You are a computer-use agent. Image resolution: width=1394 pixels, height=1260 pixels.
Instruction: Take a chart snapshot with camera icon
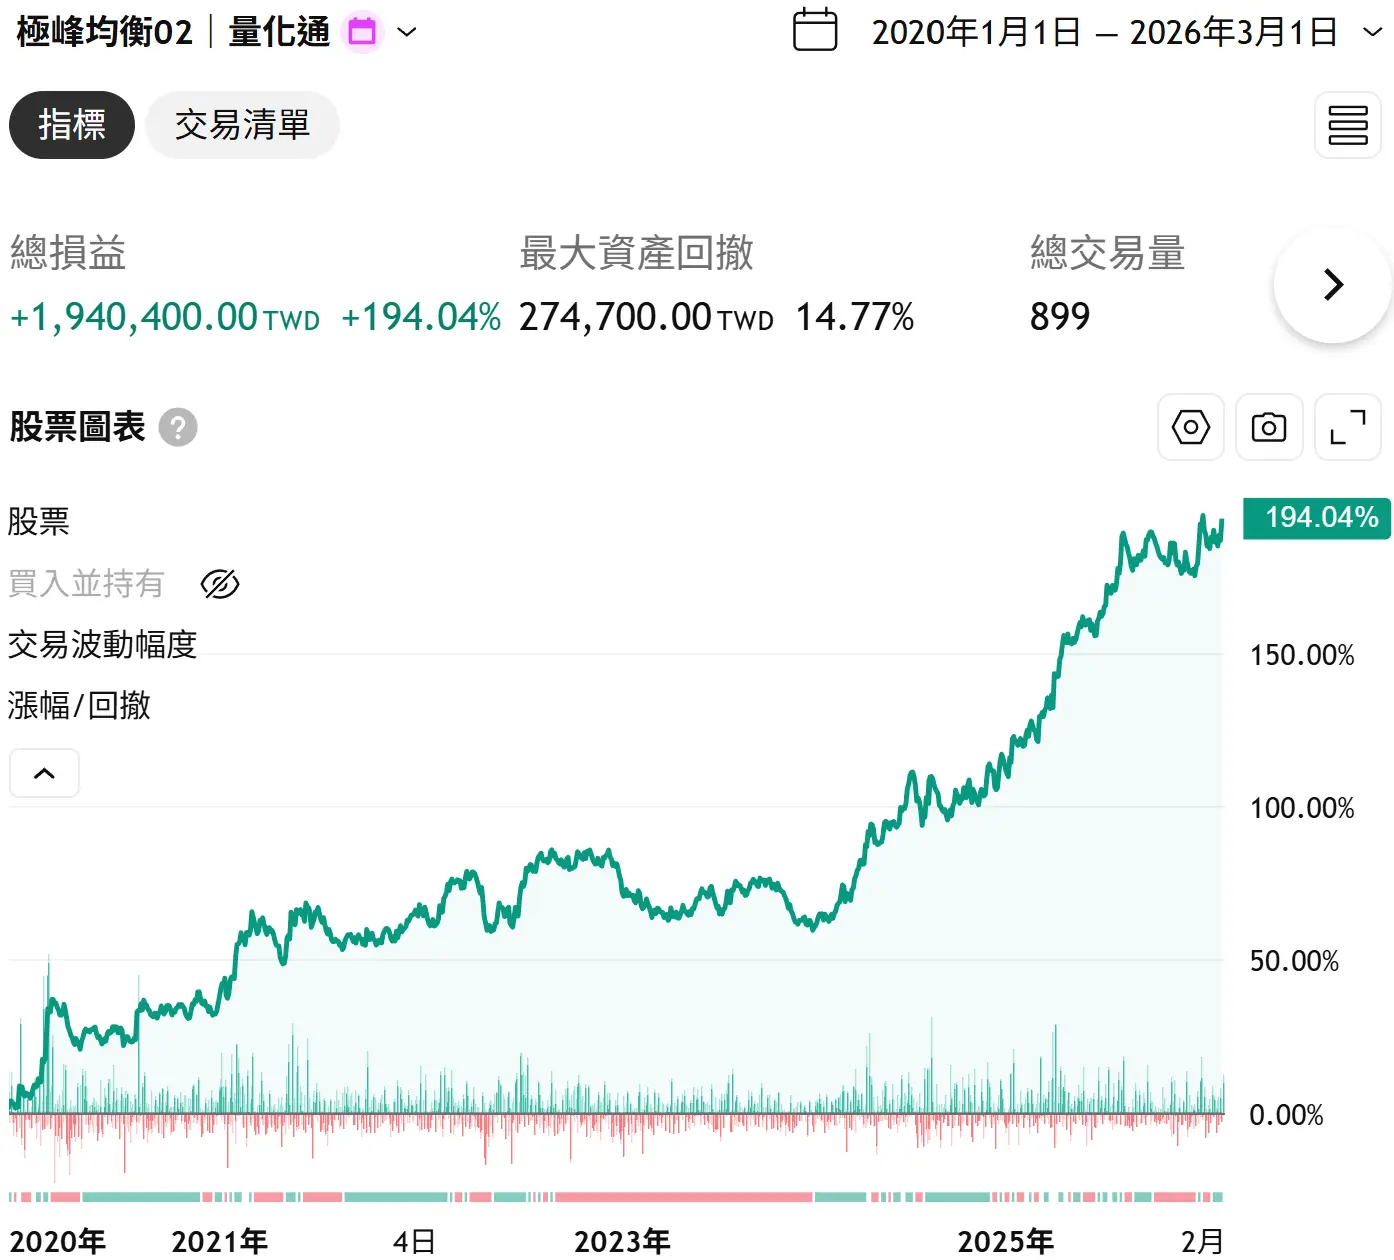[1268, 428]
